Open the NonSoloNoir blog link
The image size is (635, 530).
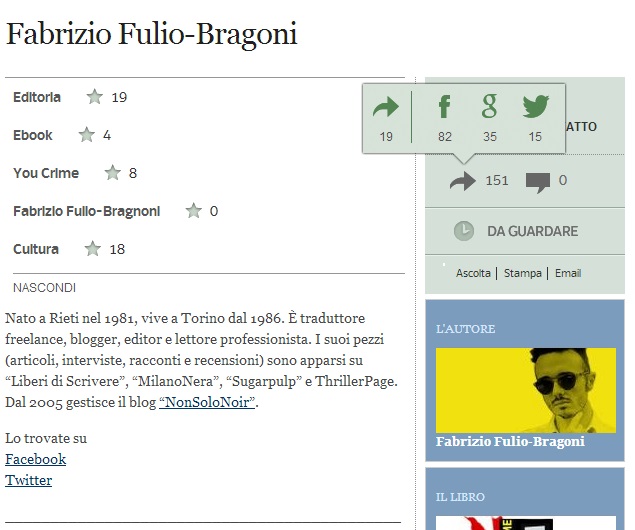coord(207,402)
